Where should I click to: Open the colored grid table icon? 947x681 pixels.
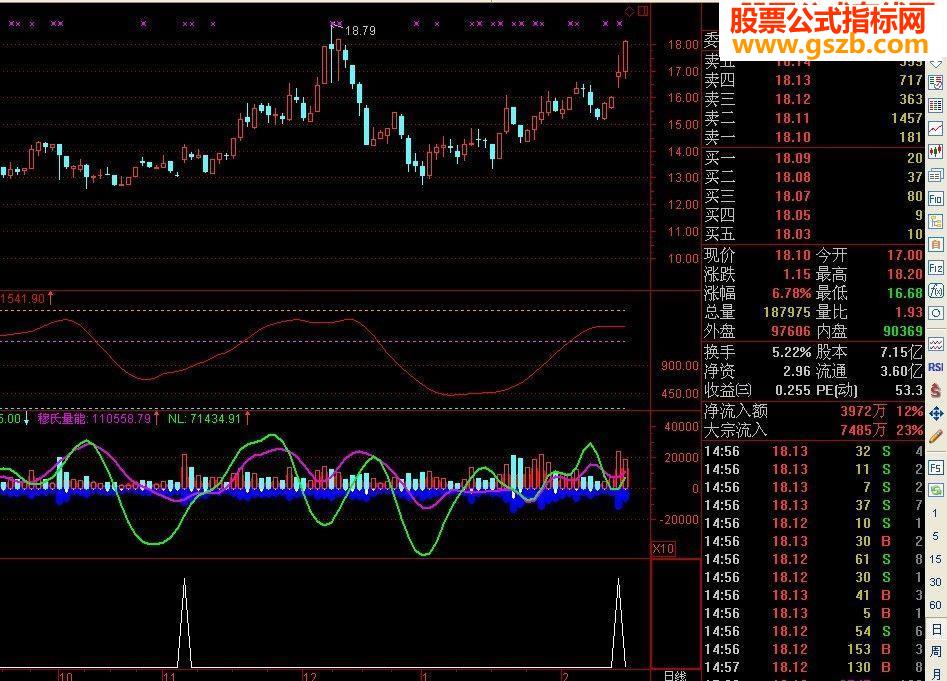click(936, 105)
